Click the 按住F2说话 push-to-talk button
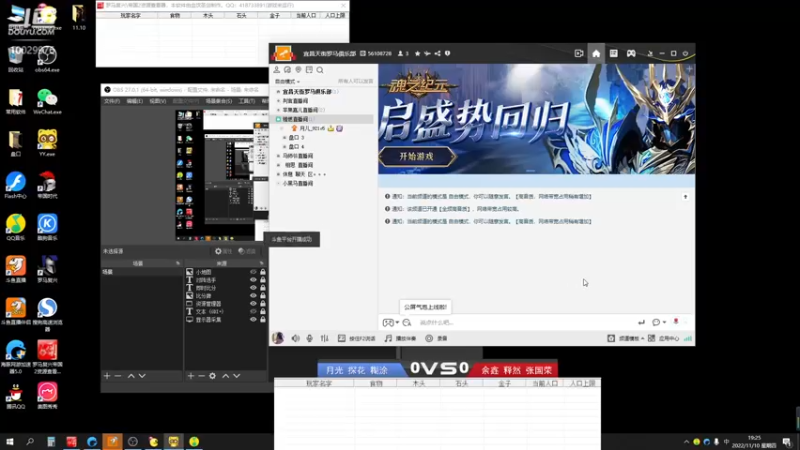 click(357, 338)
